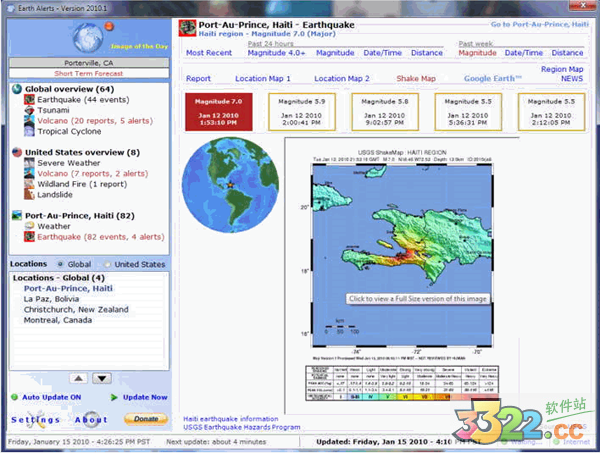Screen dimensions: 600x453
Task: Click the Tsunami icon in Global overview
Action: point(29,110)
